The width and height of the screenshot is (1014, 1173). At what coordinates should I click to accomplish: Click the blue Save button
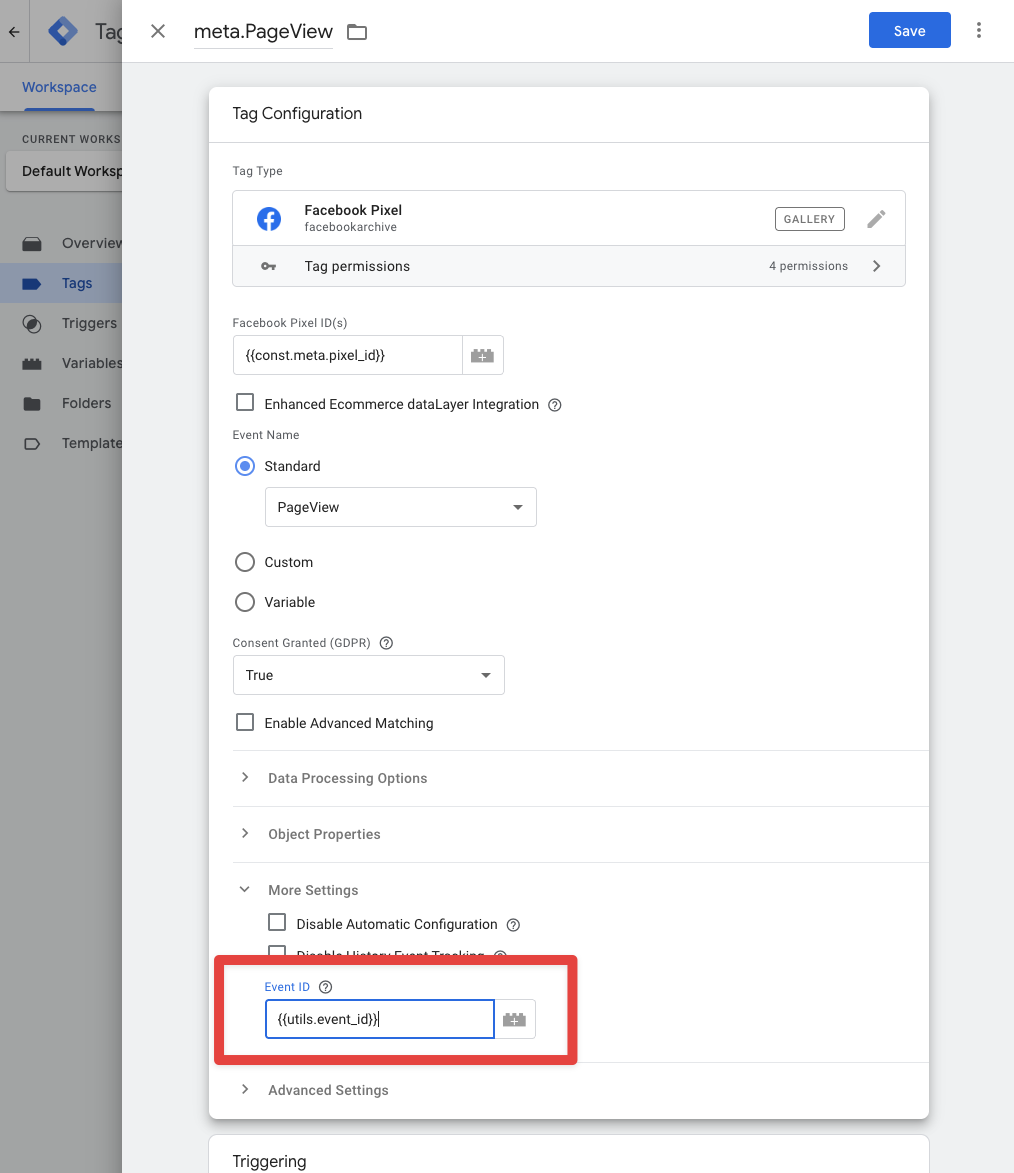click(909, 31)
